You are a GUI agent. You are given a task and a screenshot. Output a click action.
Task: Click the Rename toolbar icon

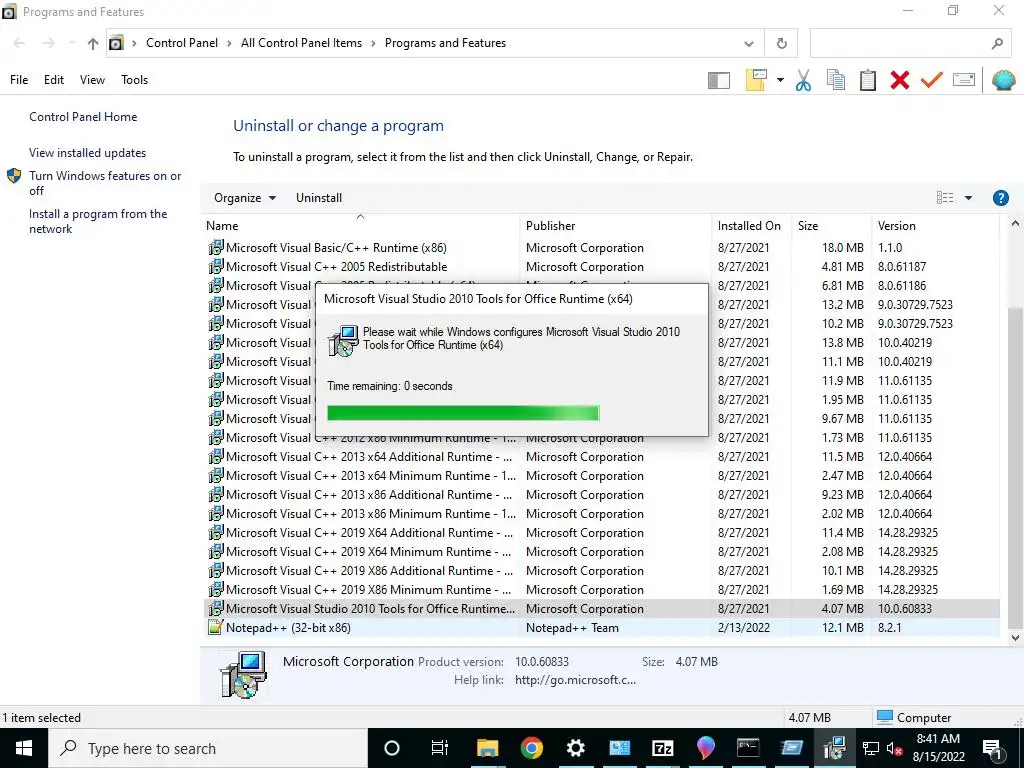click(x=964, y=80)
